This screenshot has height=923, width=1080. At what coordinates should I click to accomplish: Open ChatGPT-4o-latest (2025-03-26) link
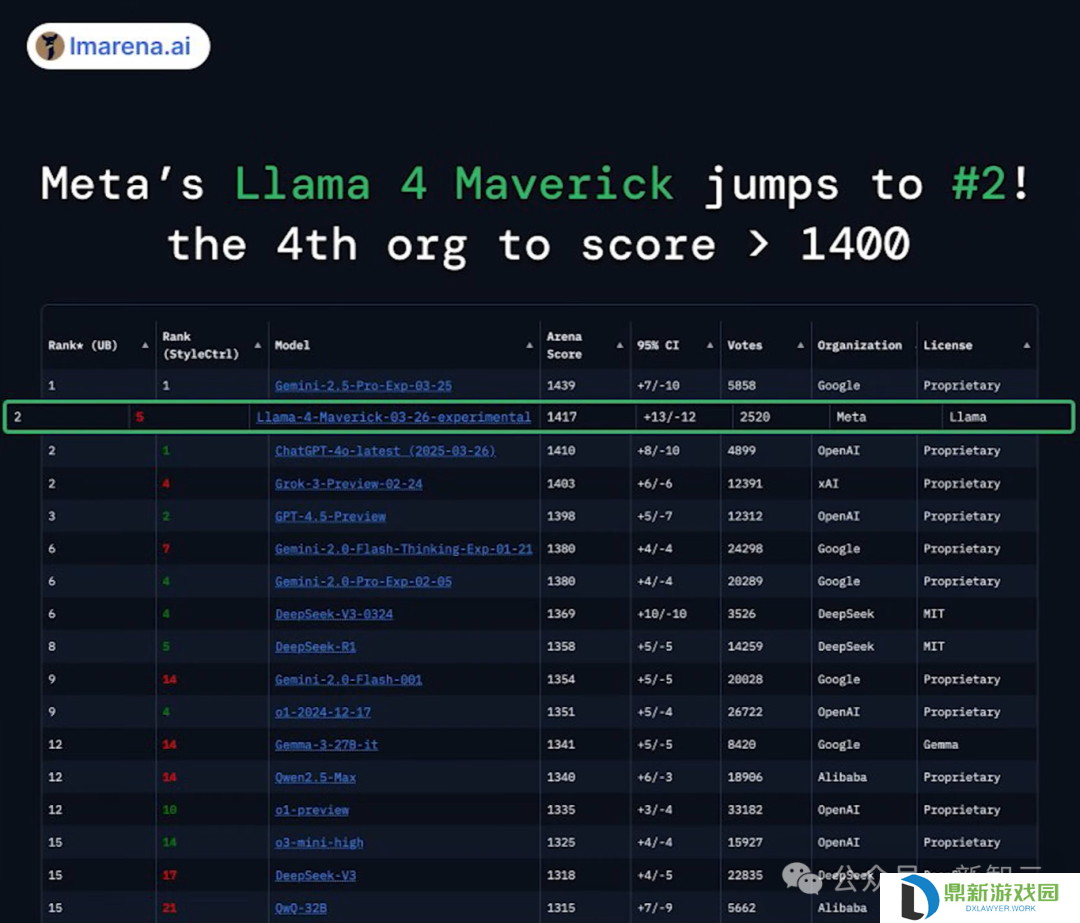click(x=385, y=450)
